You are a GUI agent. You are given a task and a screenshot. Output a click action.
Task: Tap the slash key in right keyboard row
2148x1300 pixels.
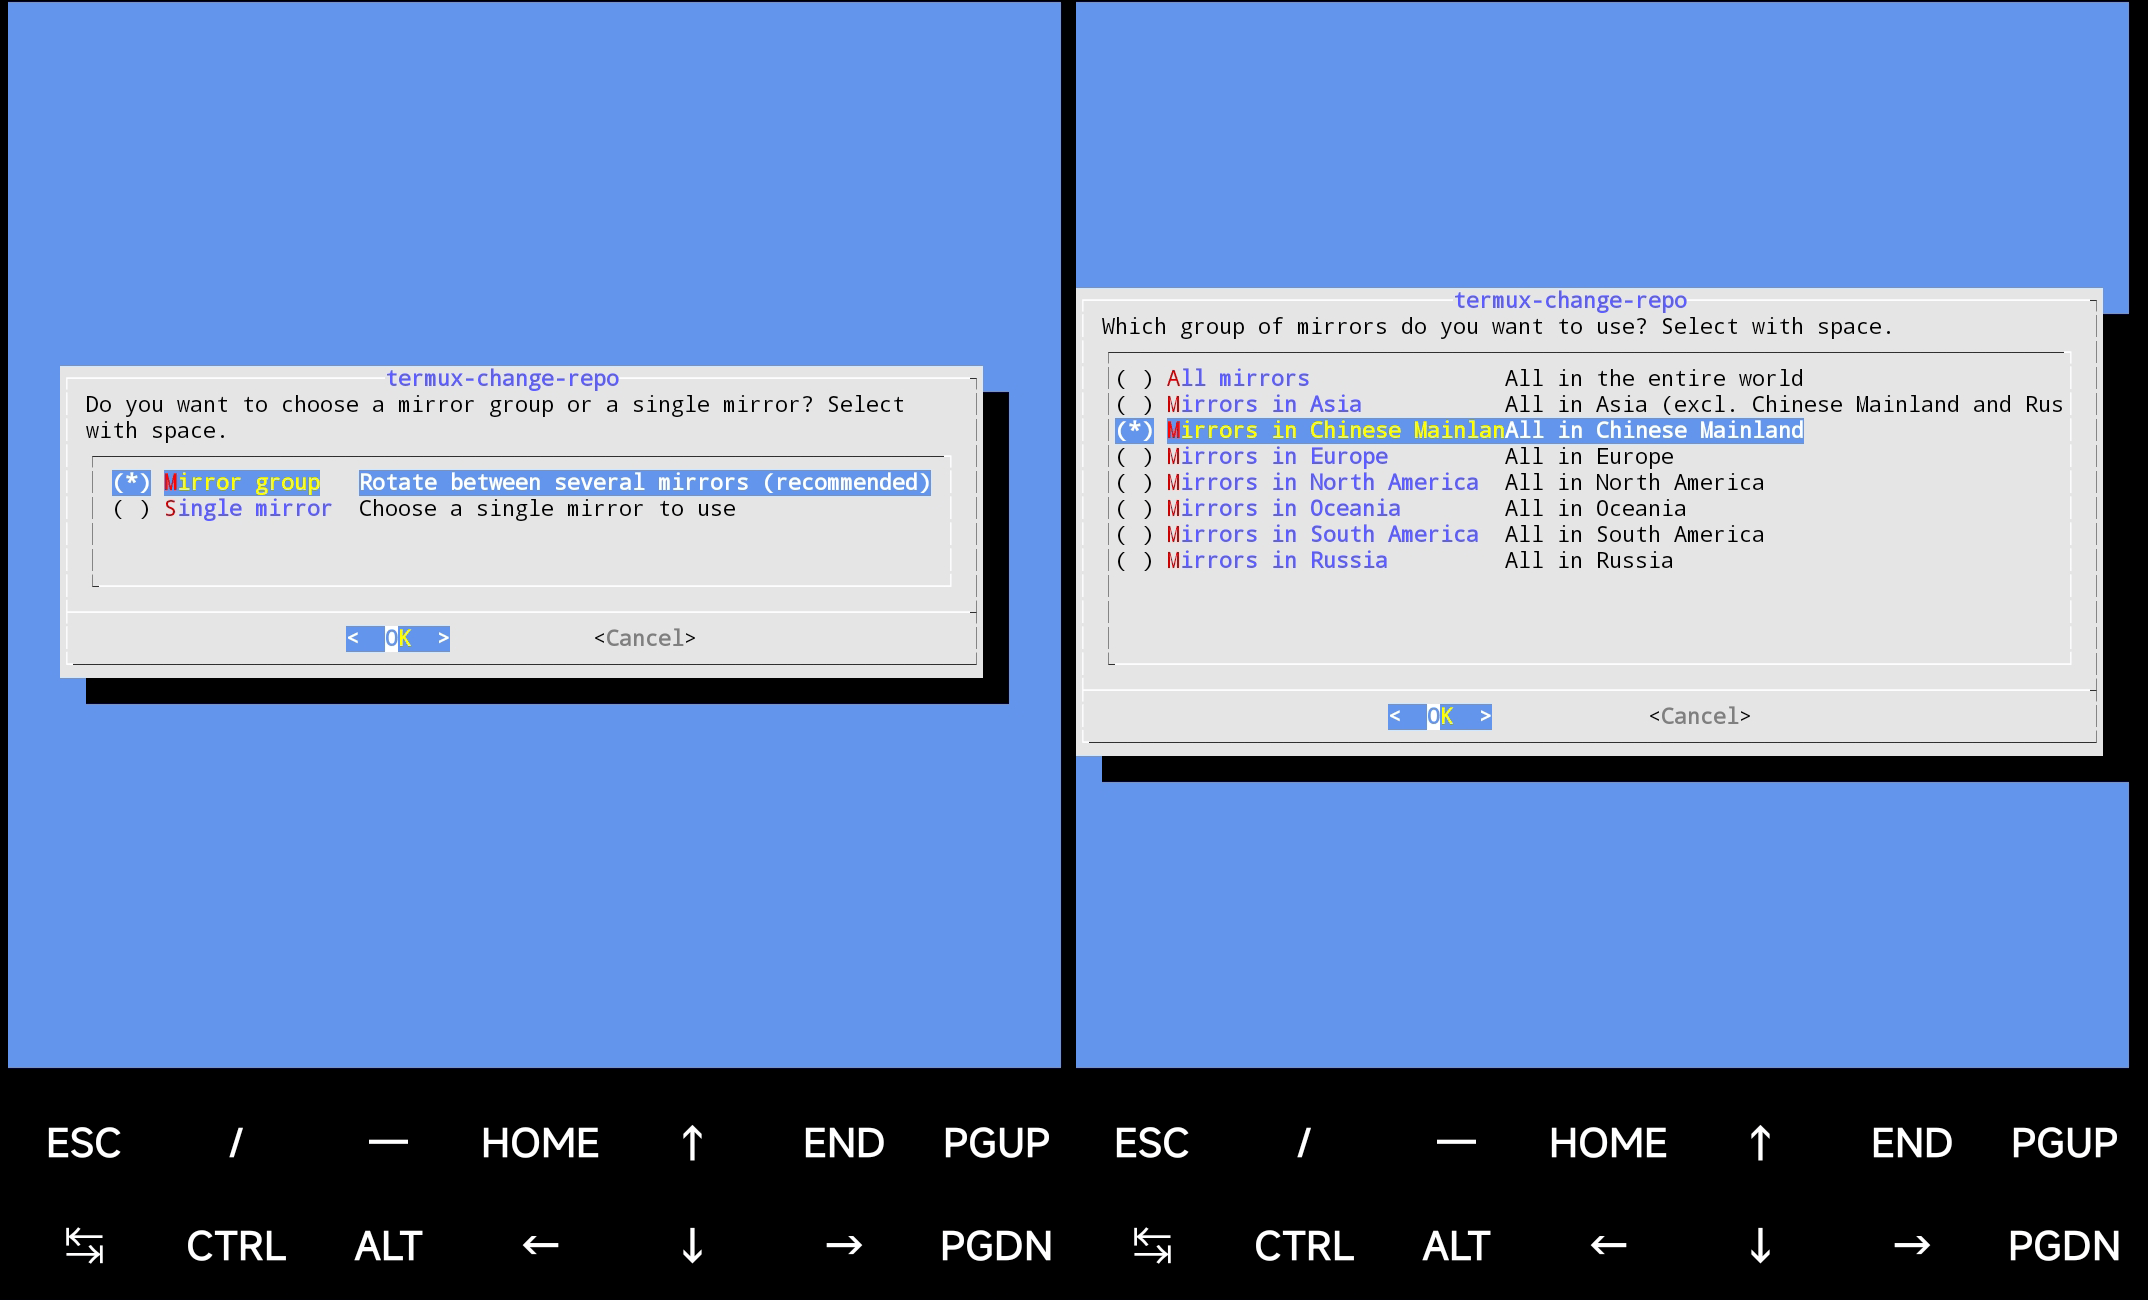click(1304, 1143)
